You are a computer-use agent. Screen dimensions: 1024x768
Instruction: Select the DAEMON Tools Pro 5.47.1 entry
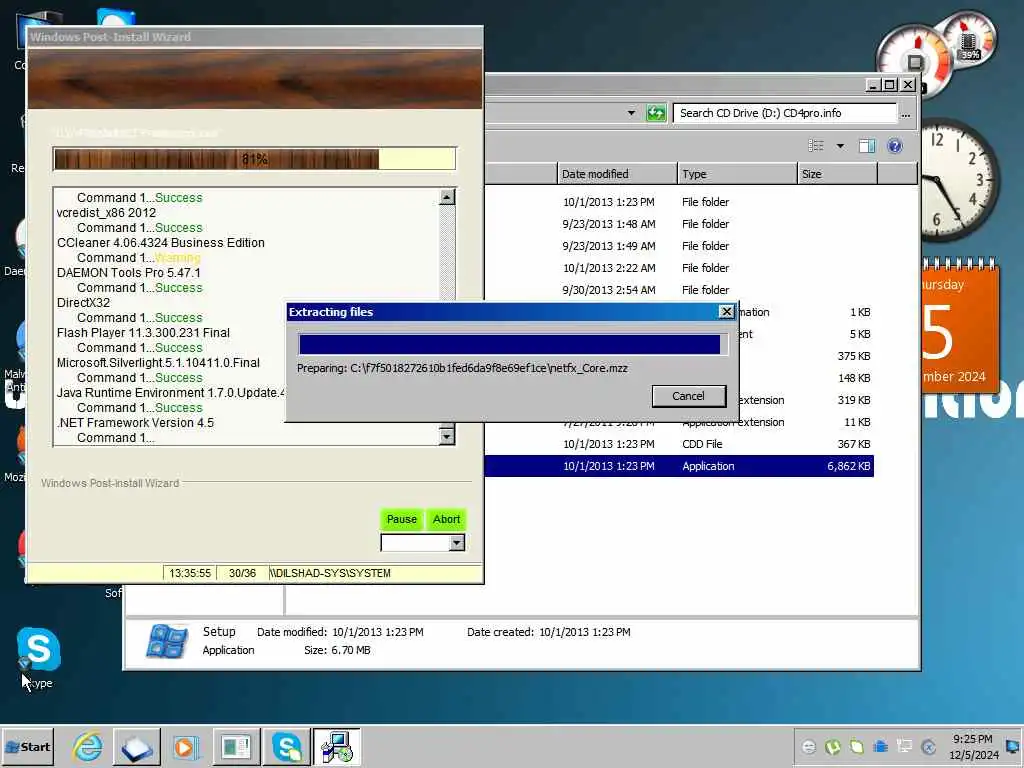point(129,272)
